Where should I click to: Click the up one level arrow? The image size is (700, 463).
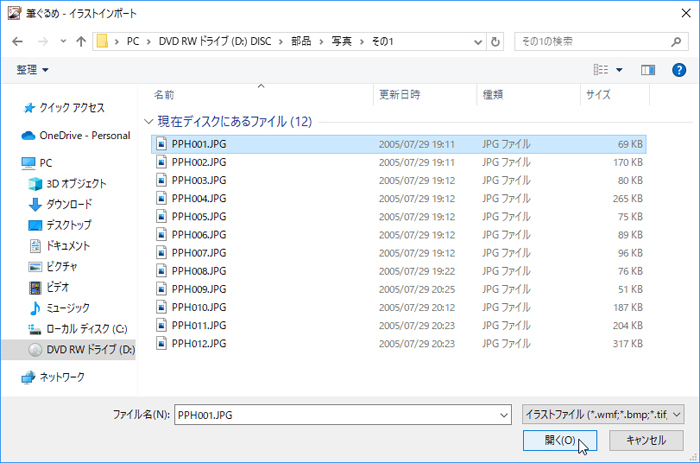(x=80, y=42)
